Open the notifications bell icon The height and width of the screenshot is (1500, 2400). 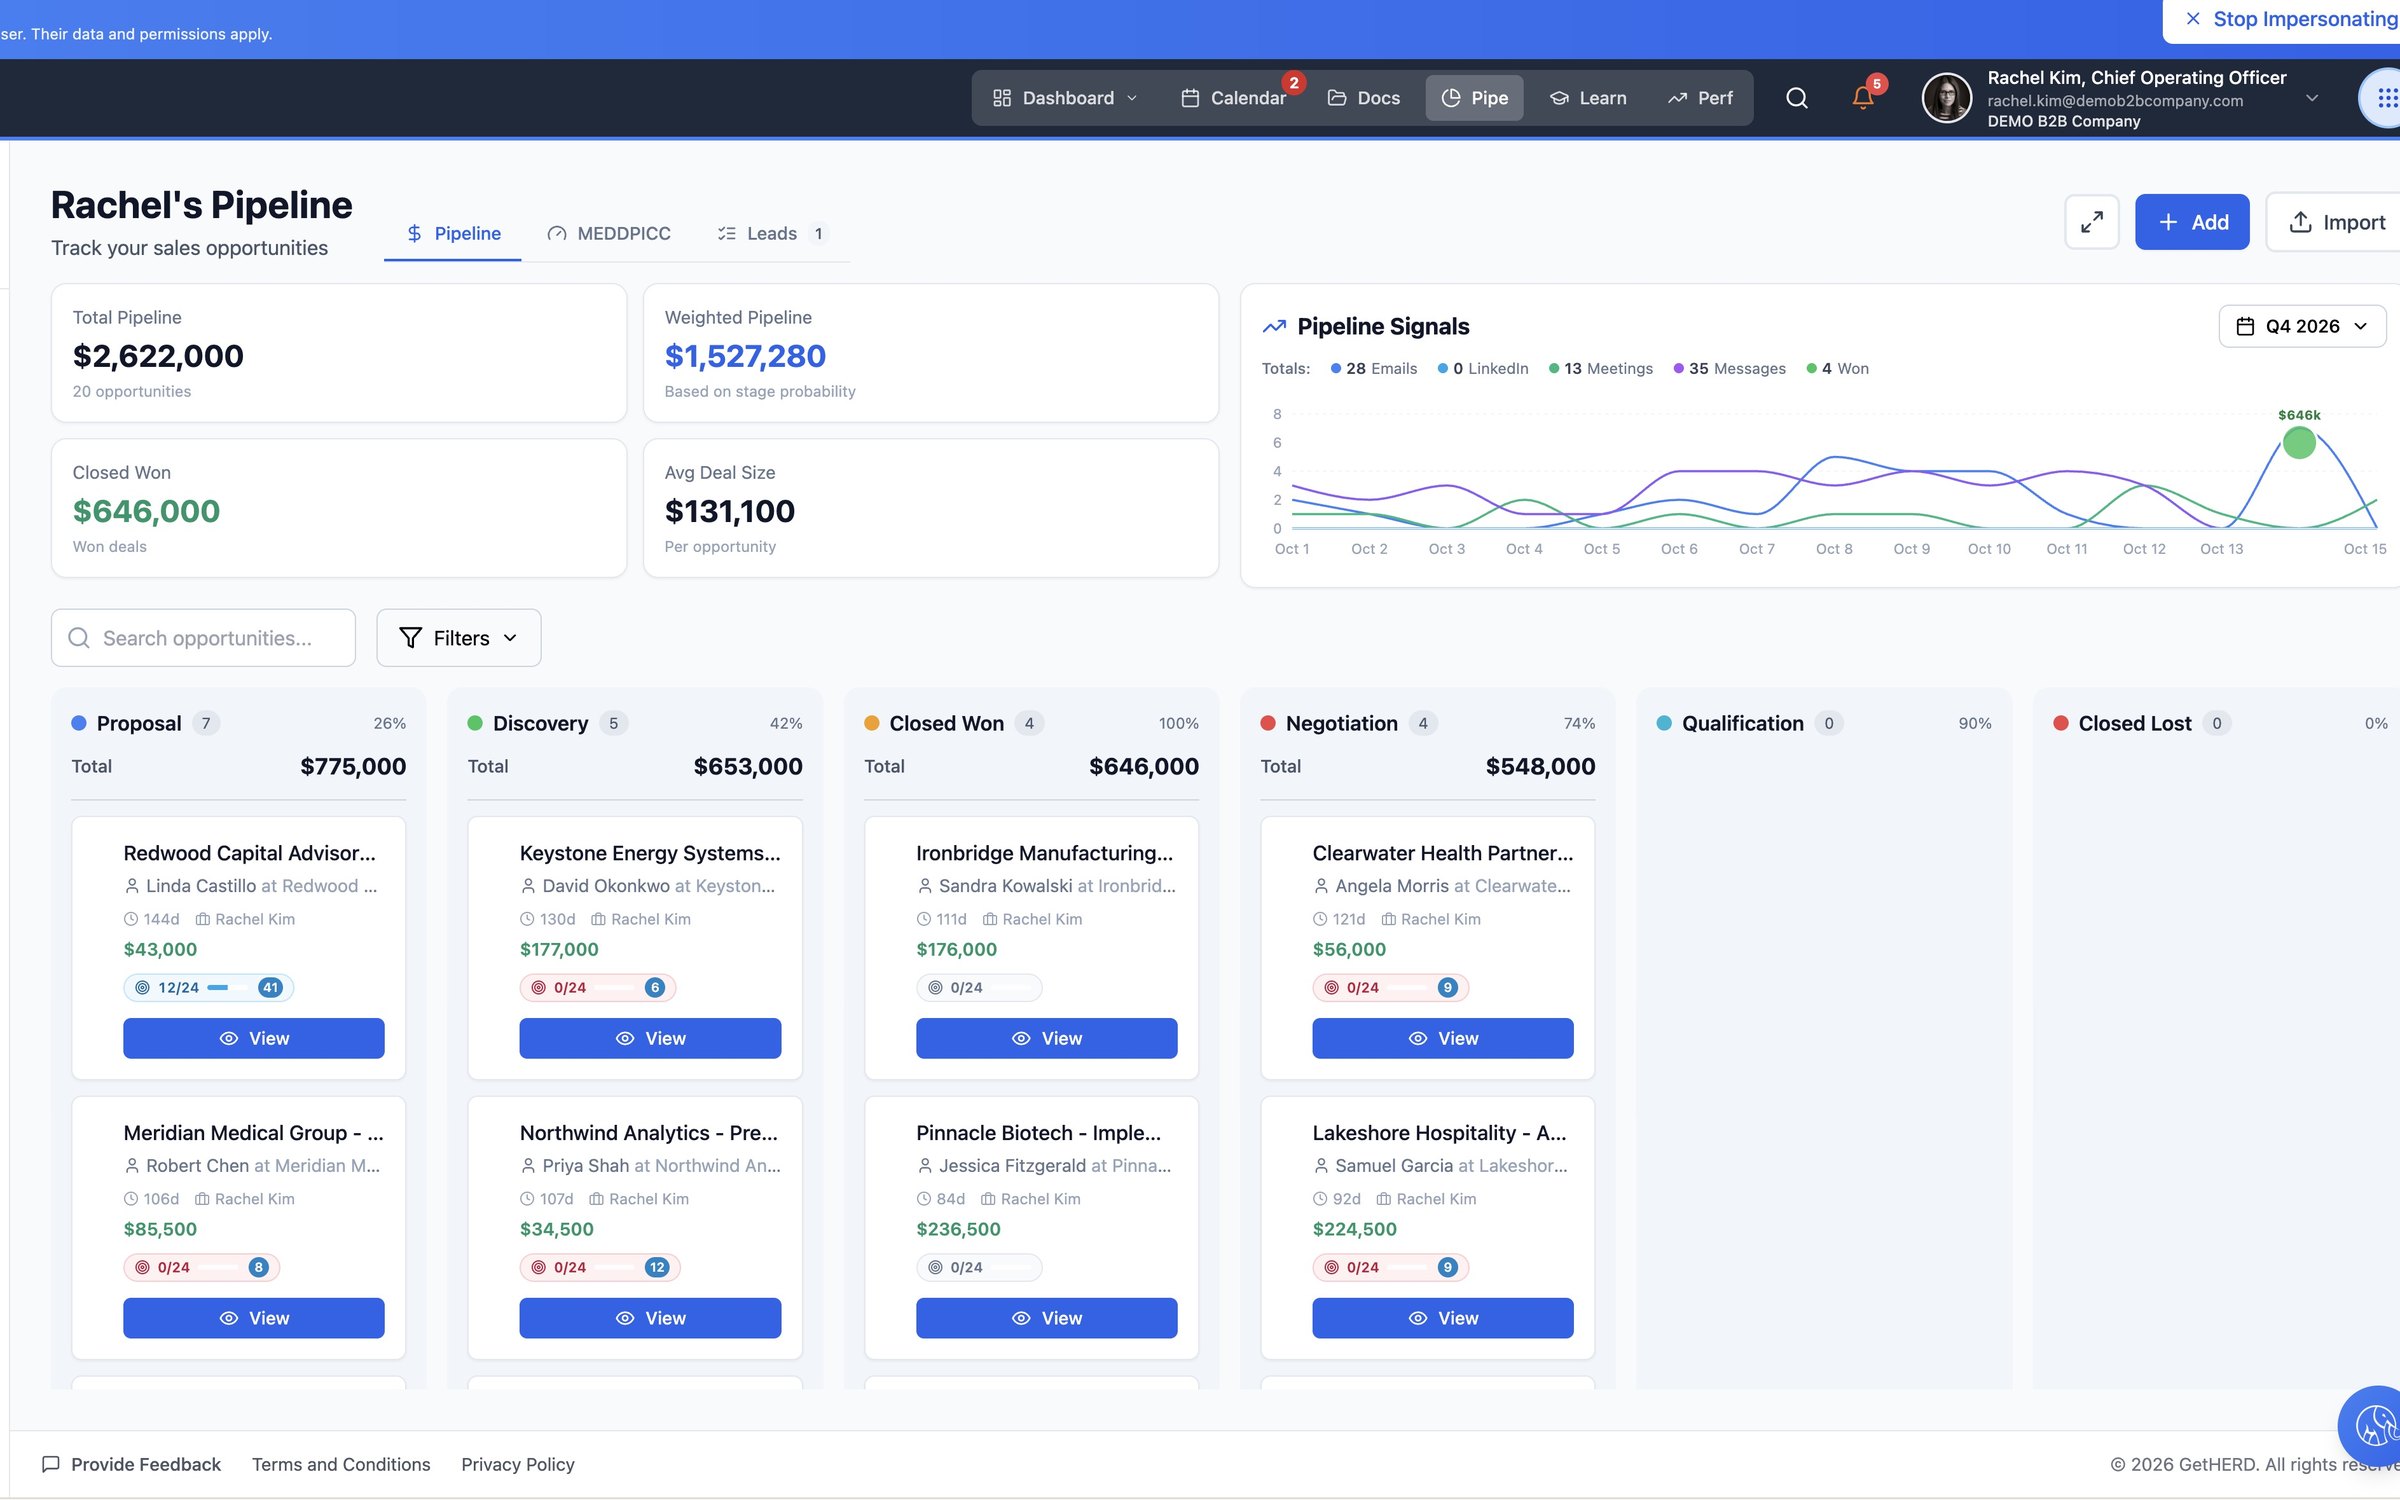(x=1863, y=97)
